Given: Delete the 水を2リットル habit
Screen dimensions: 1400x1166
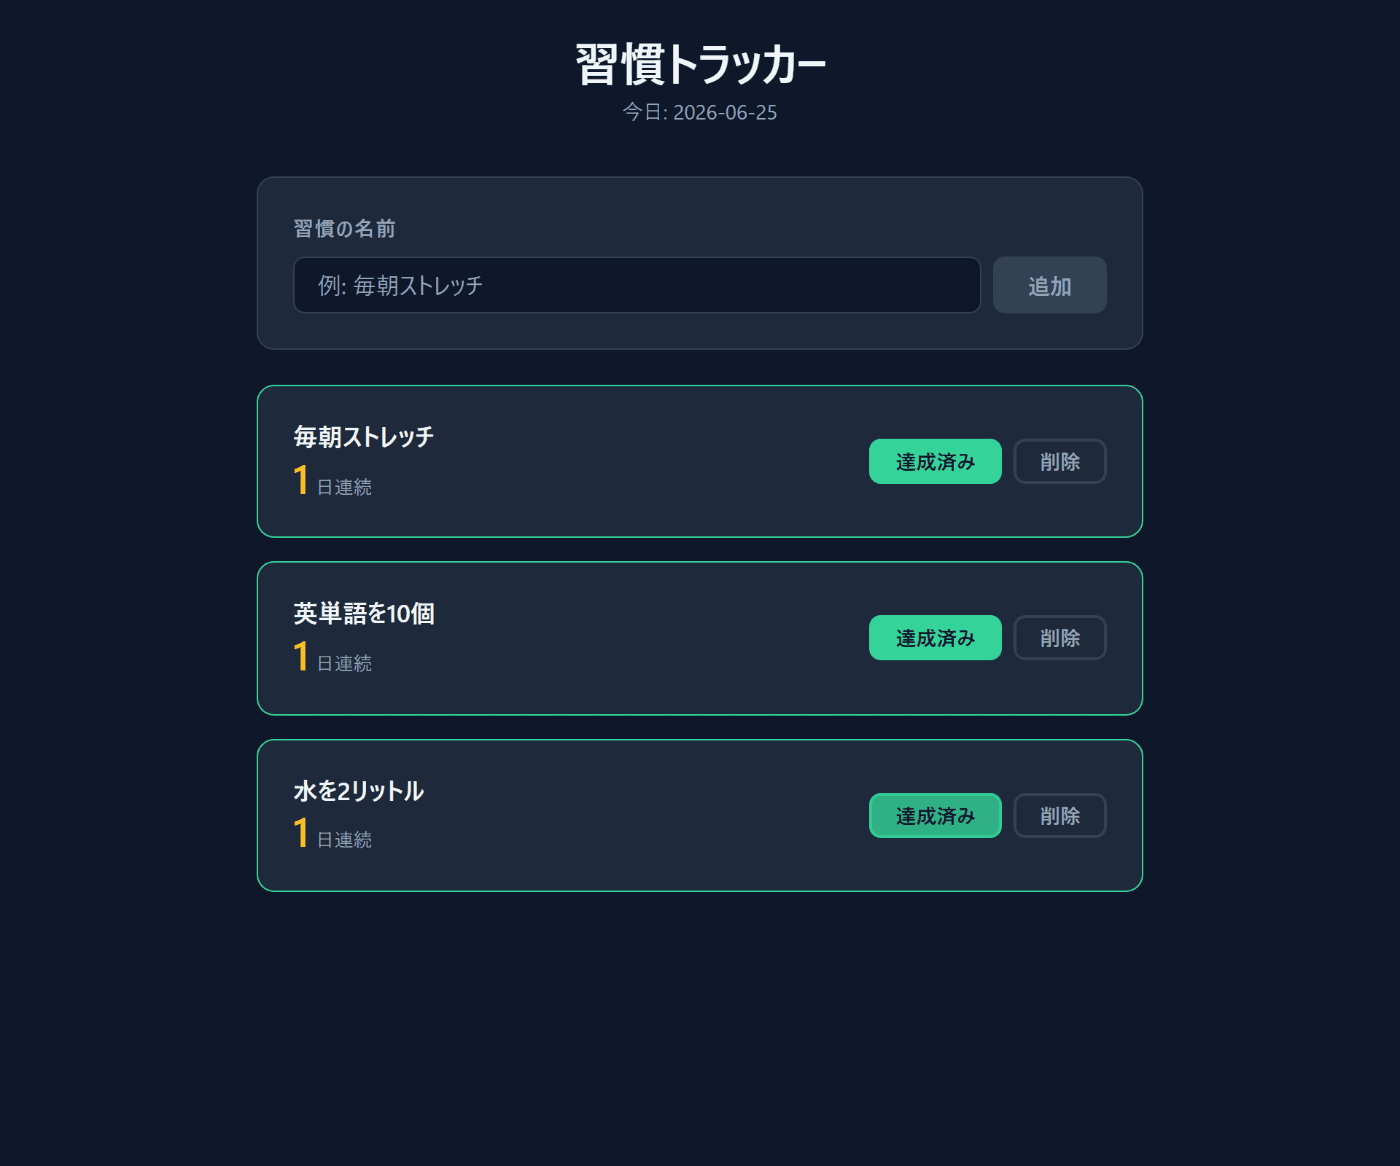Looking at the screenshot, I should (x=1060, y=815).
